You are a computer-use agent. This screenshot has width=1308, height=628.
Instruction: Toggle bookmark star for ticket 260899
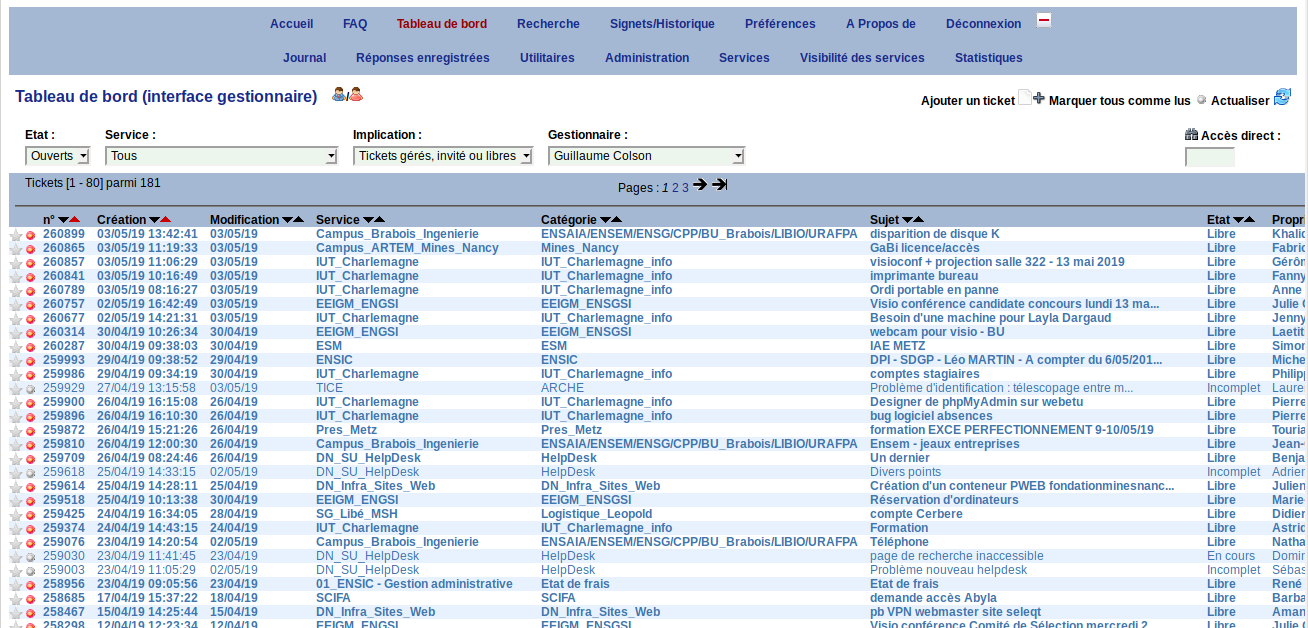(16, 235)
